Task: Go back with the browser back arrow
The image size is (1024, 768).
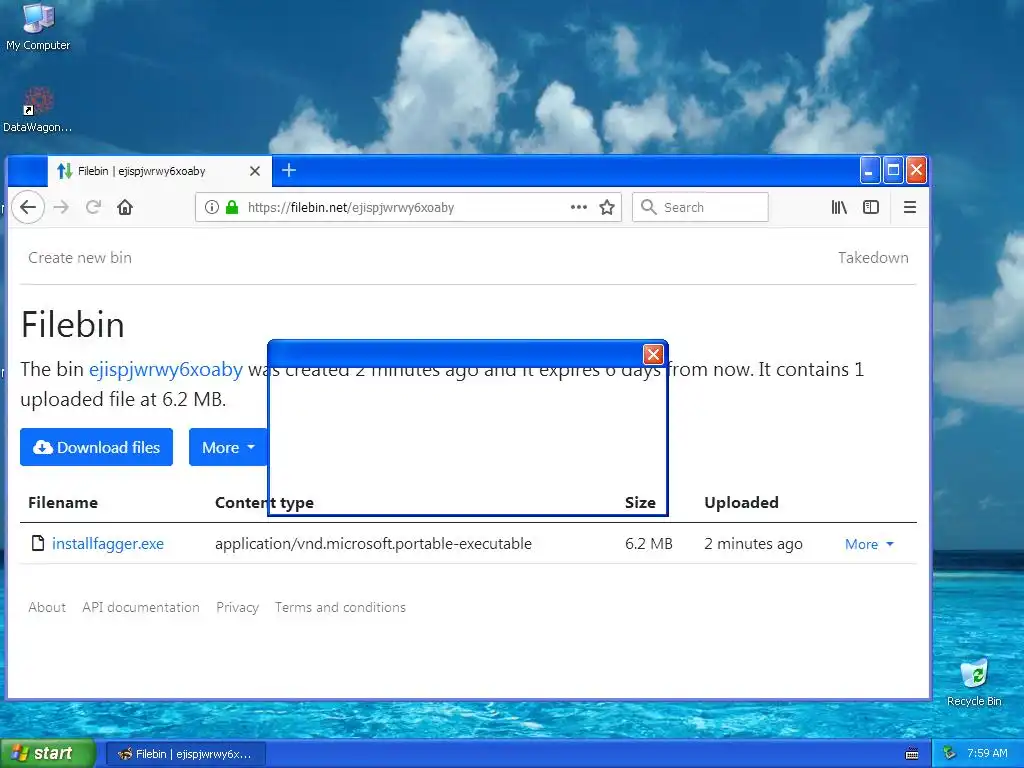Action: pos(27,208)
